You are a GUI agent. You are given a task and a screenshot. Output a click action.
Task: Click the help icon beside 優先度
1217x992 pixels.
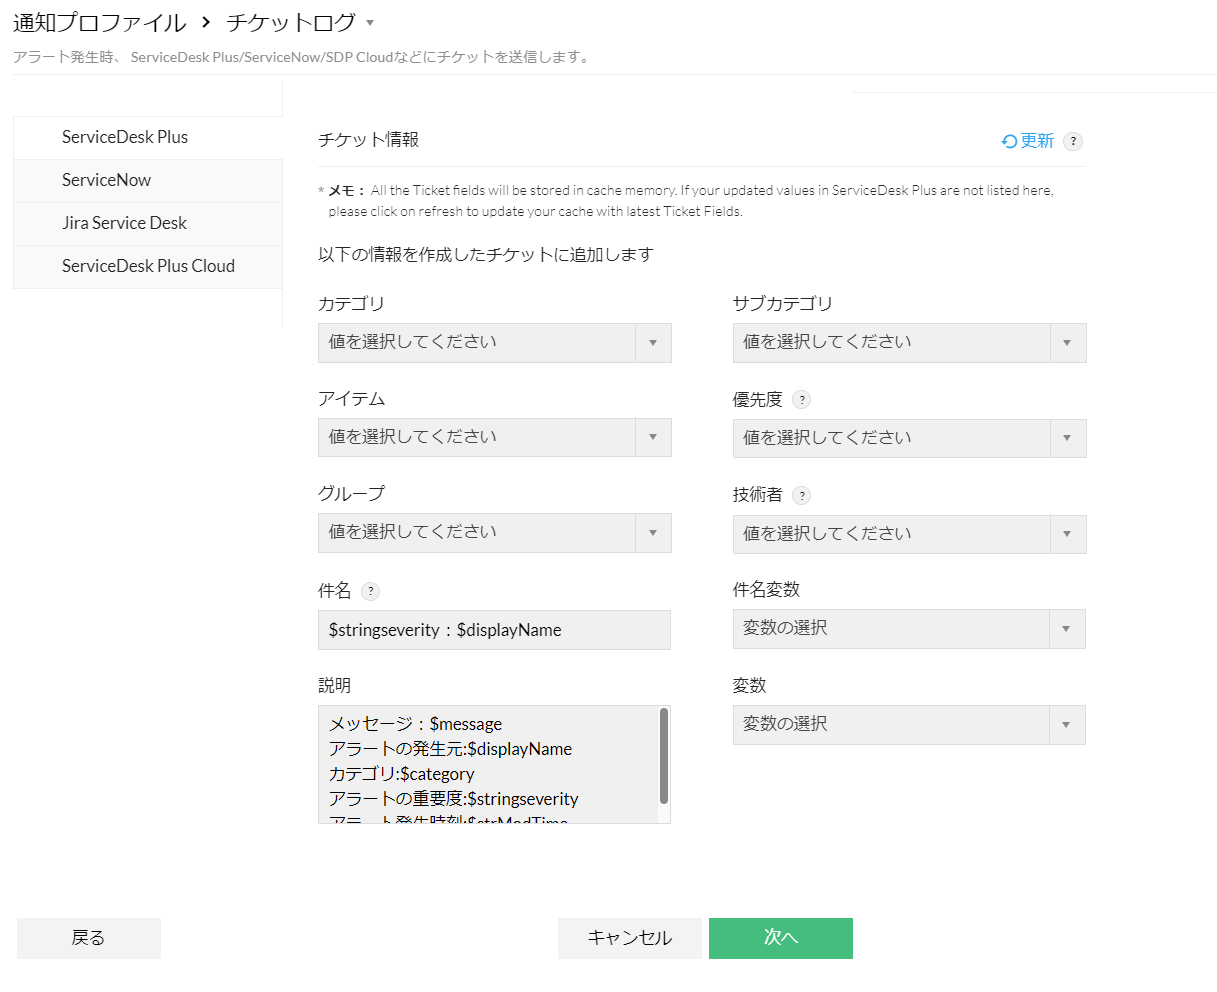tap(801, 400)
